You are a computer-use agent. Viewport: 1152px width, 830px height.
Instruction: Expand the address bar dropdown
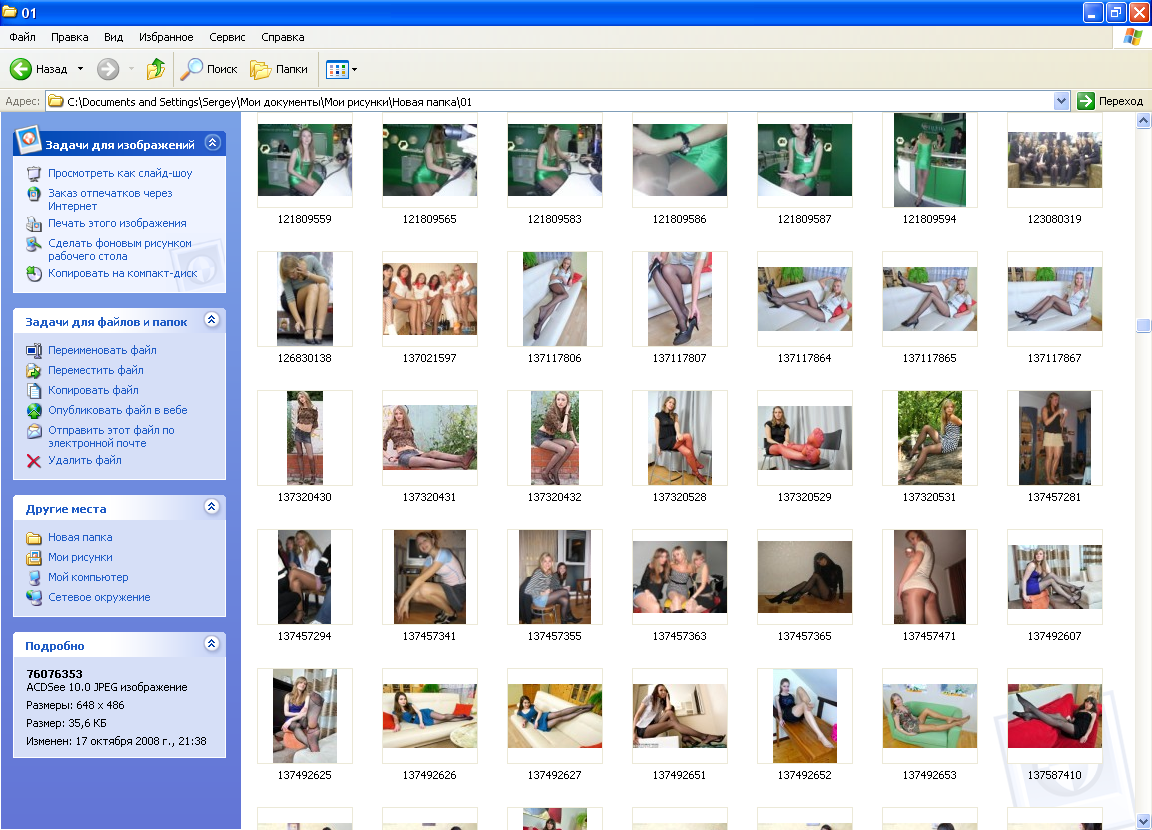(1061, 101)
